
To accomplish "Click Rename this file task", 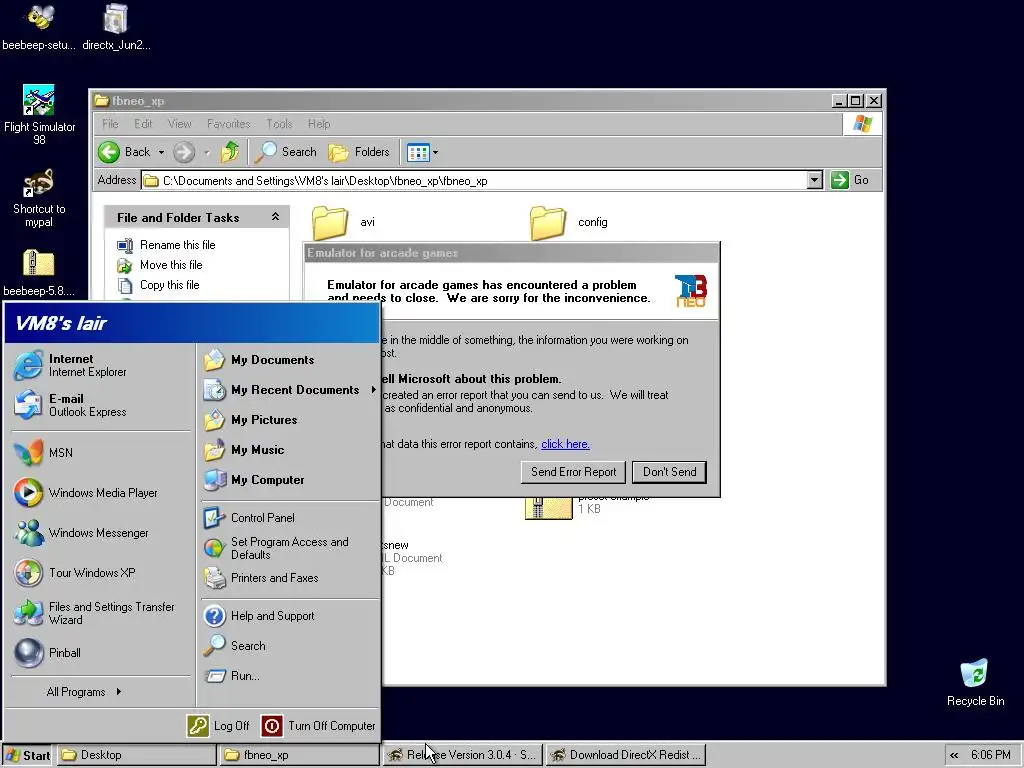I will 166,245.
